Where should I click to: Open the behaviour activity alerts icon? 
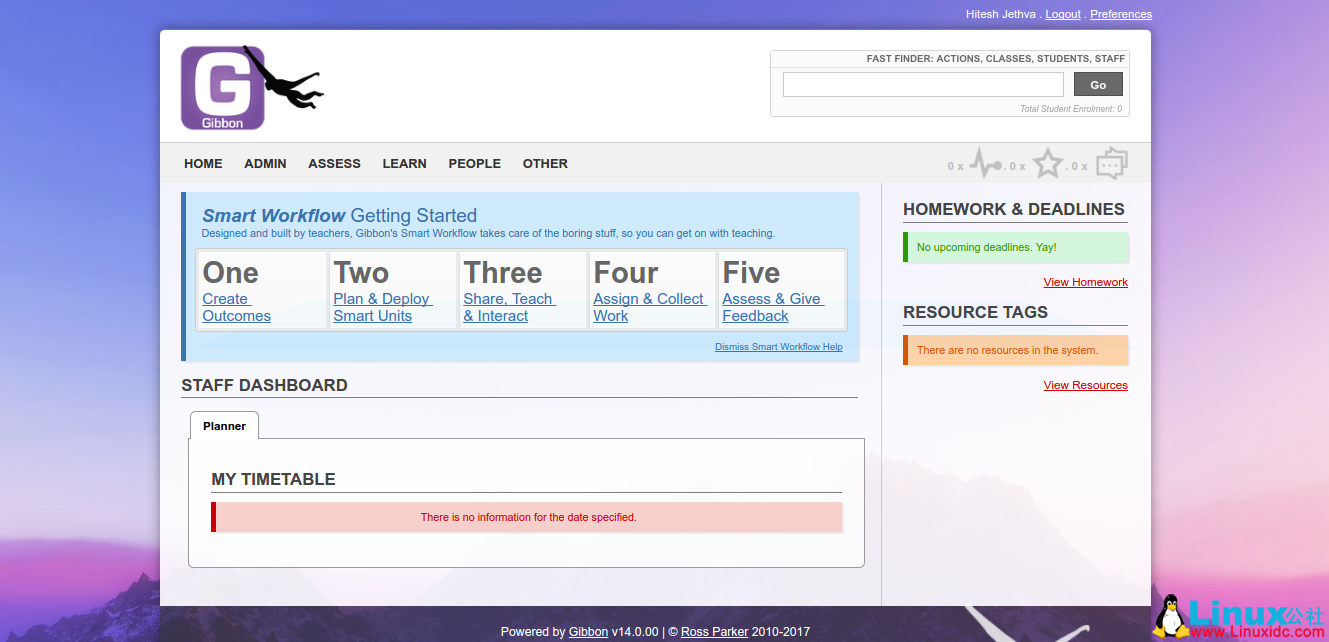click(985, 162)
